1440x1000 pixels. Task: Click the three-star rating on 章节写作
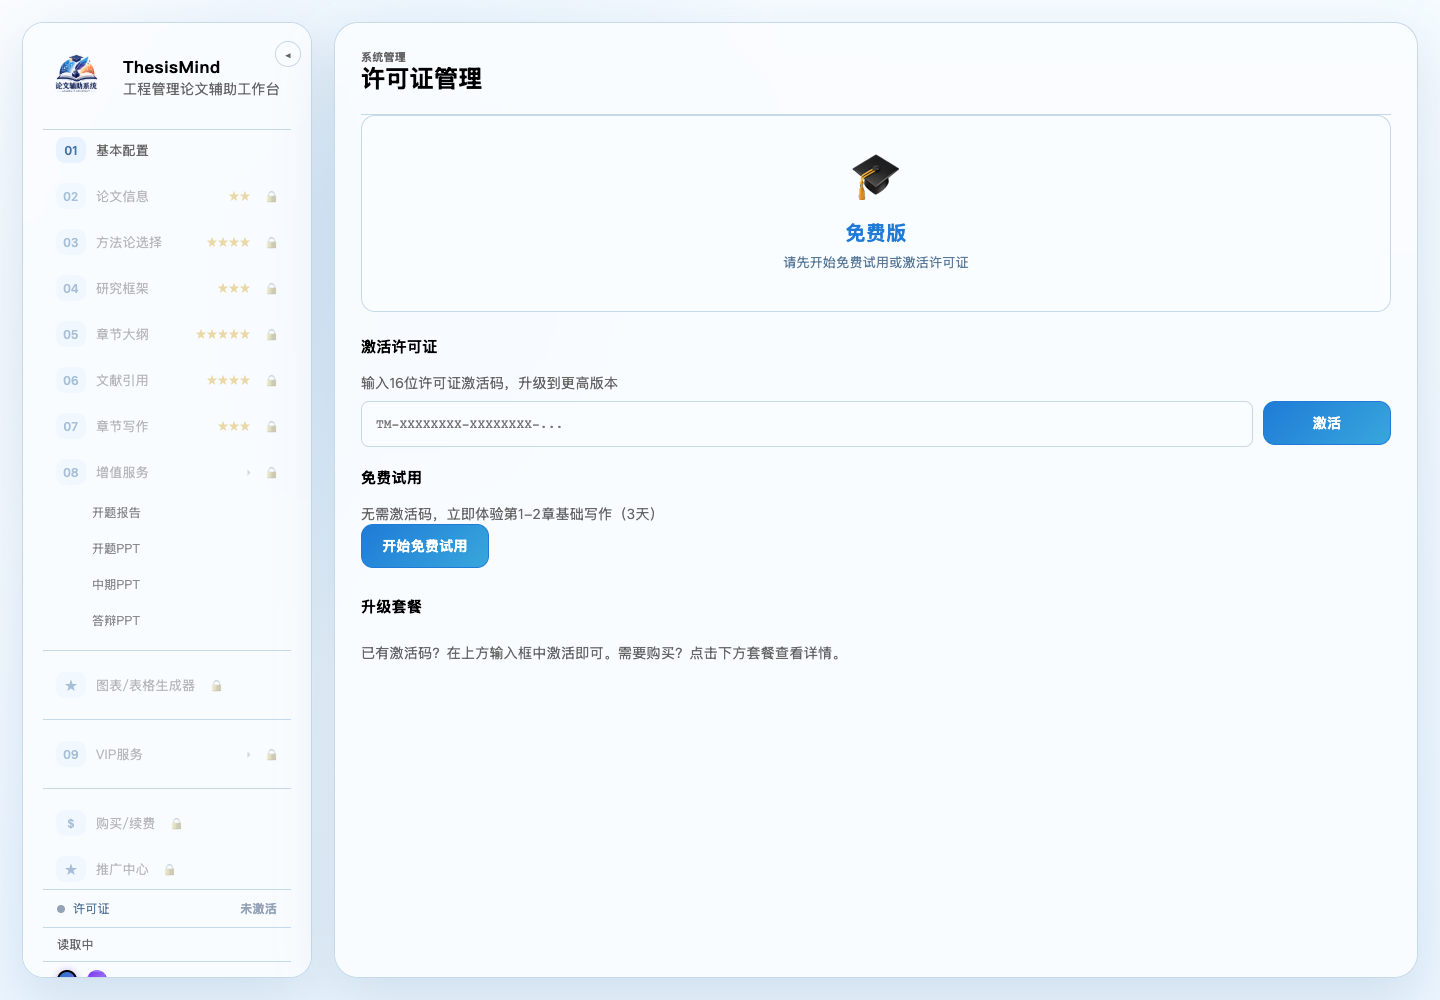[x=234, y=427]
